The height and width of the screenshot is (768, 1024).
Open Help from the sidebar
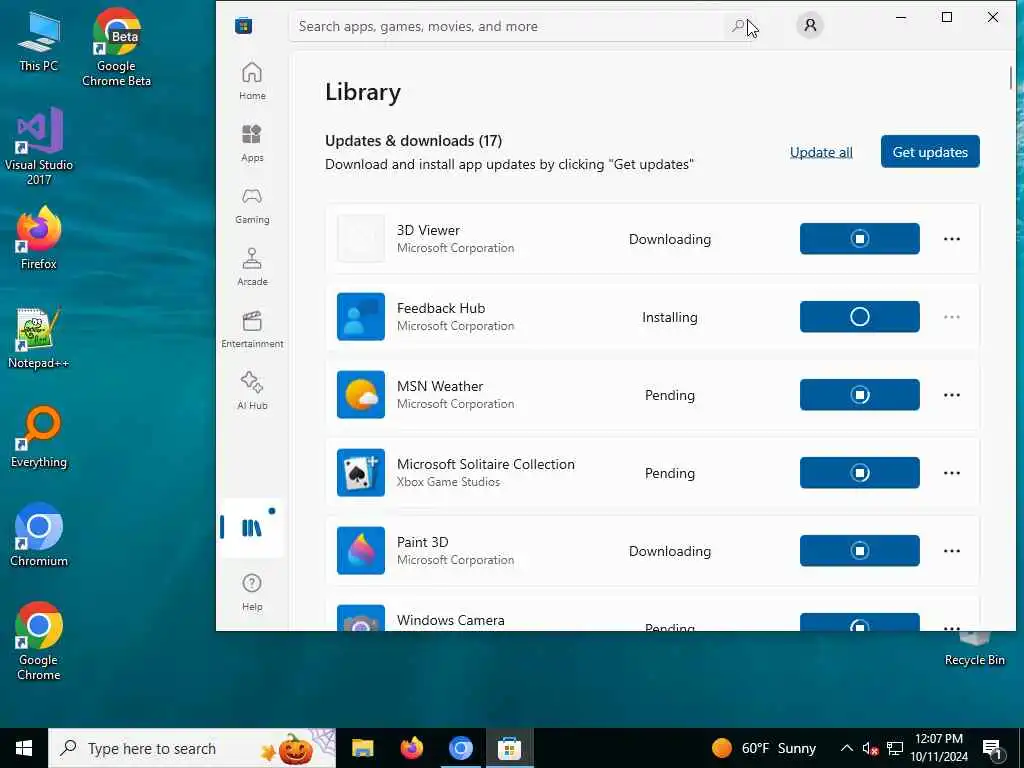click(252, 593)
